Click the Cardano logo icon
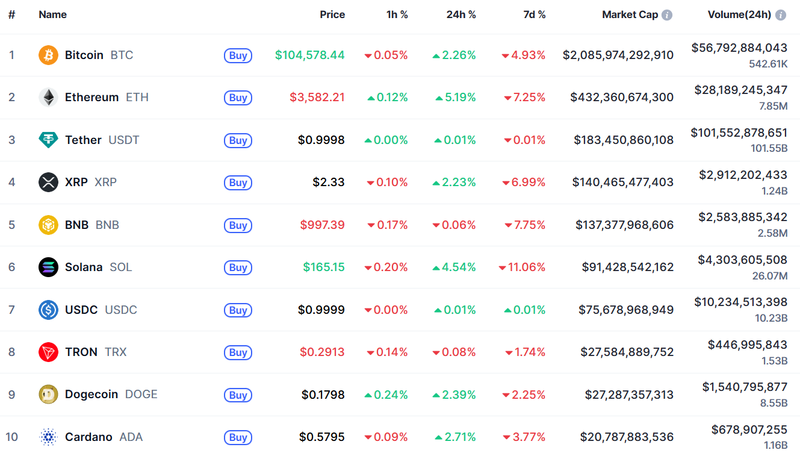This screenshot has height=456, width=800. (x=48, y=437)
